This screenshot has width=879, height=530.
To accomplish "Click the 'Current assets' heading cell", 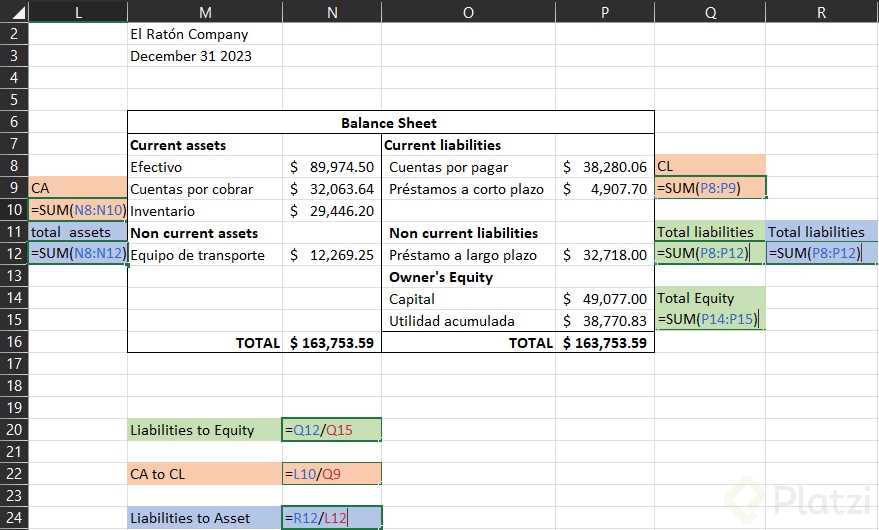I will [205, 145].
